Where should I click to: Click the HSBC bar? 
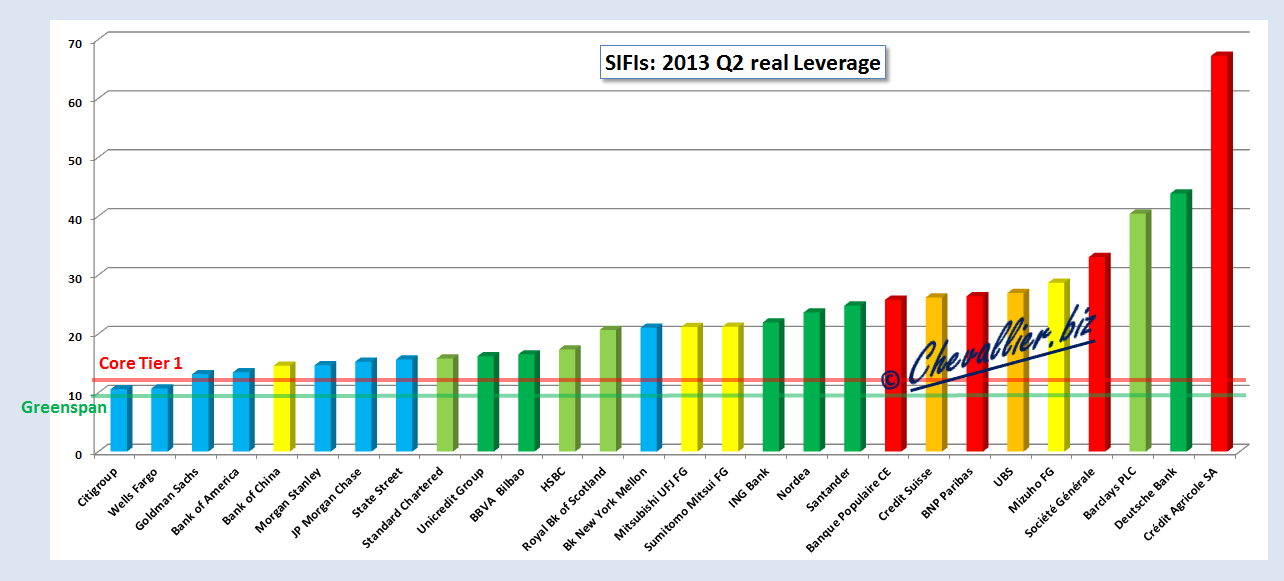point(570,399)
